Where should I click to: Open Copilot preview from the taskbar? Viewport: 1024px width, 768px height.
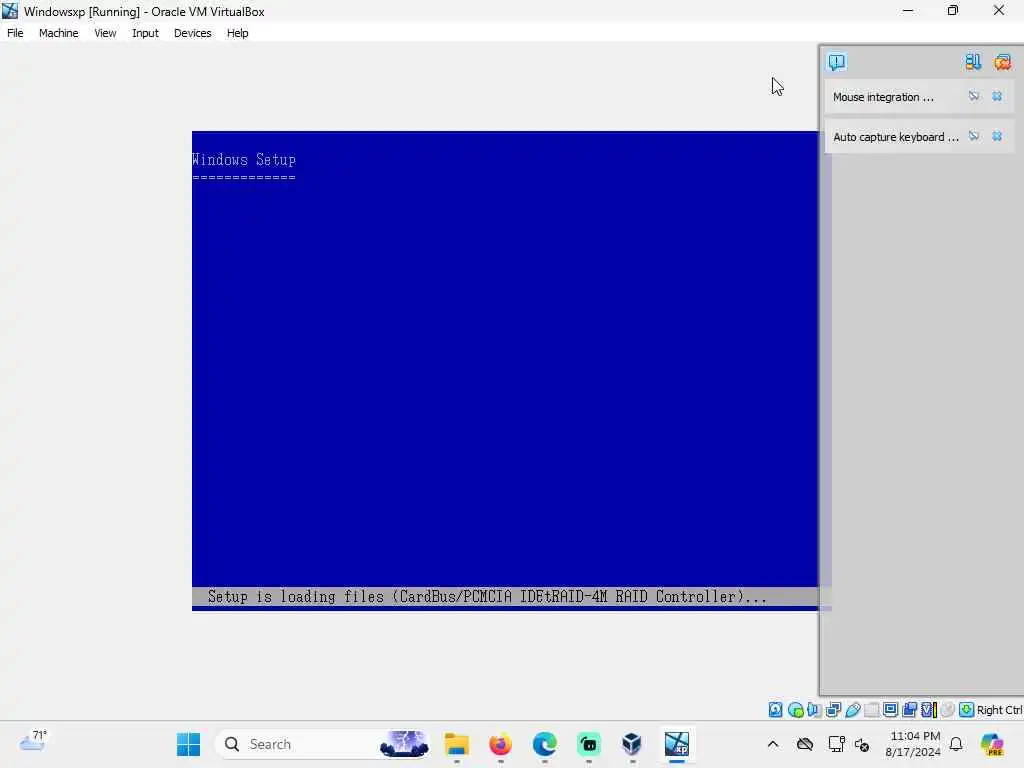pyautogui.click(x=992, y=744)
